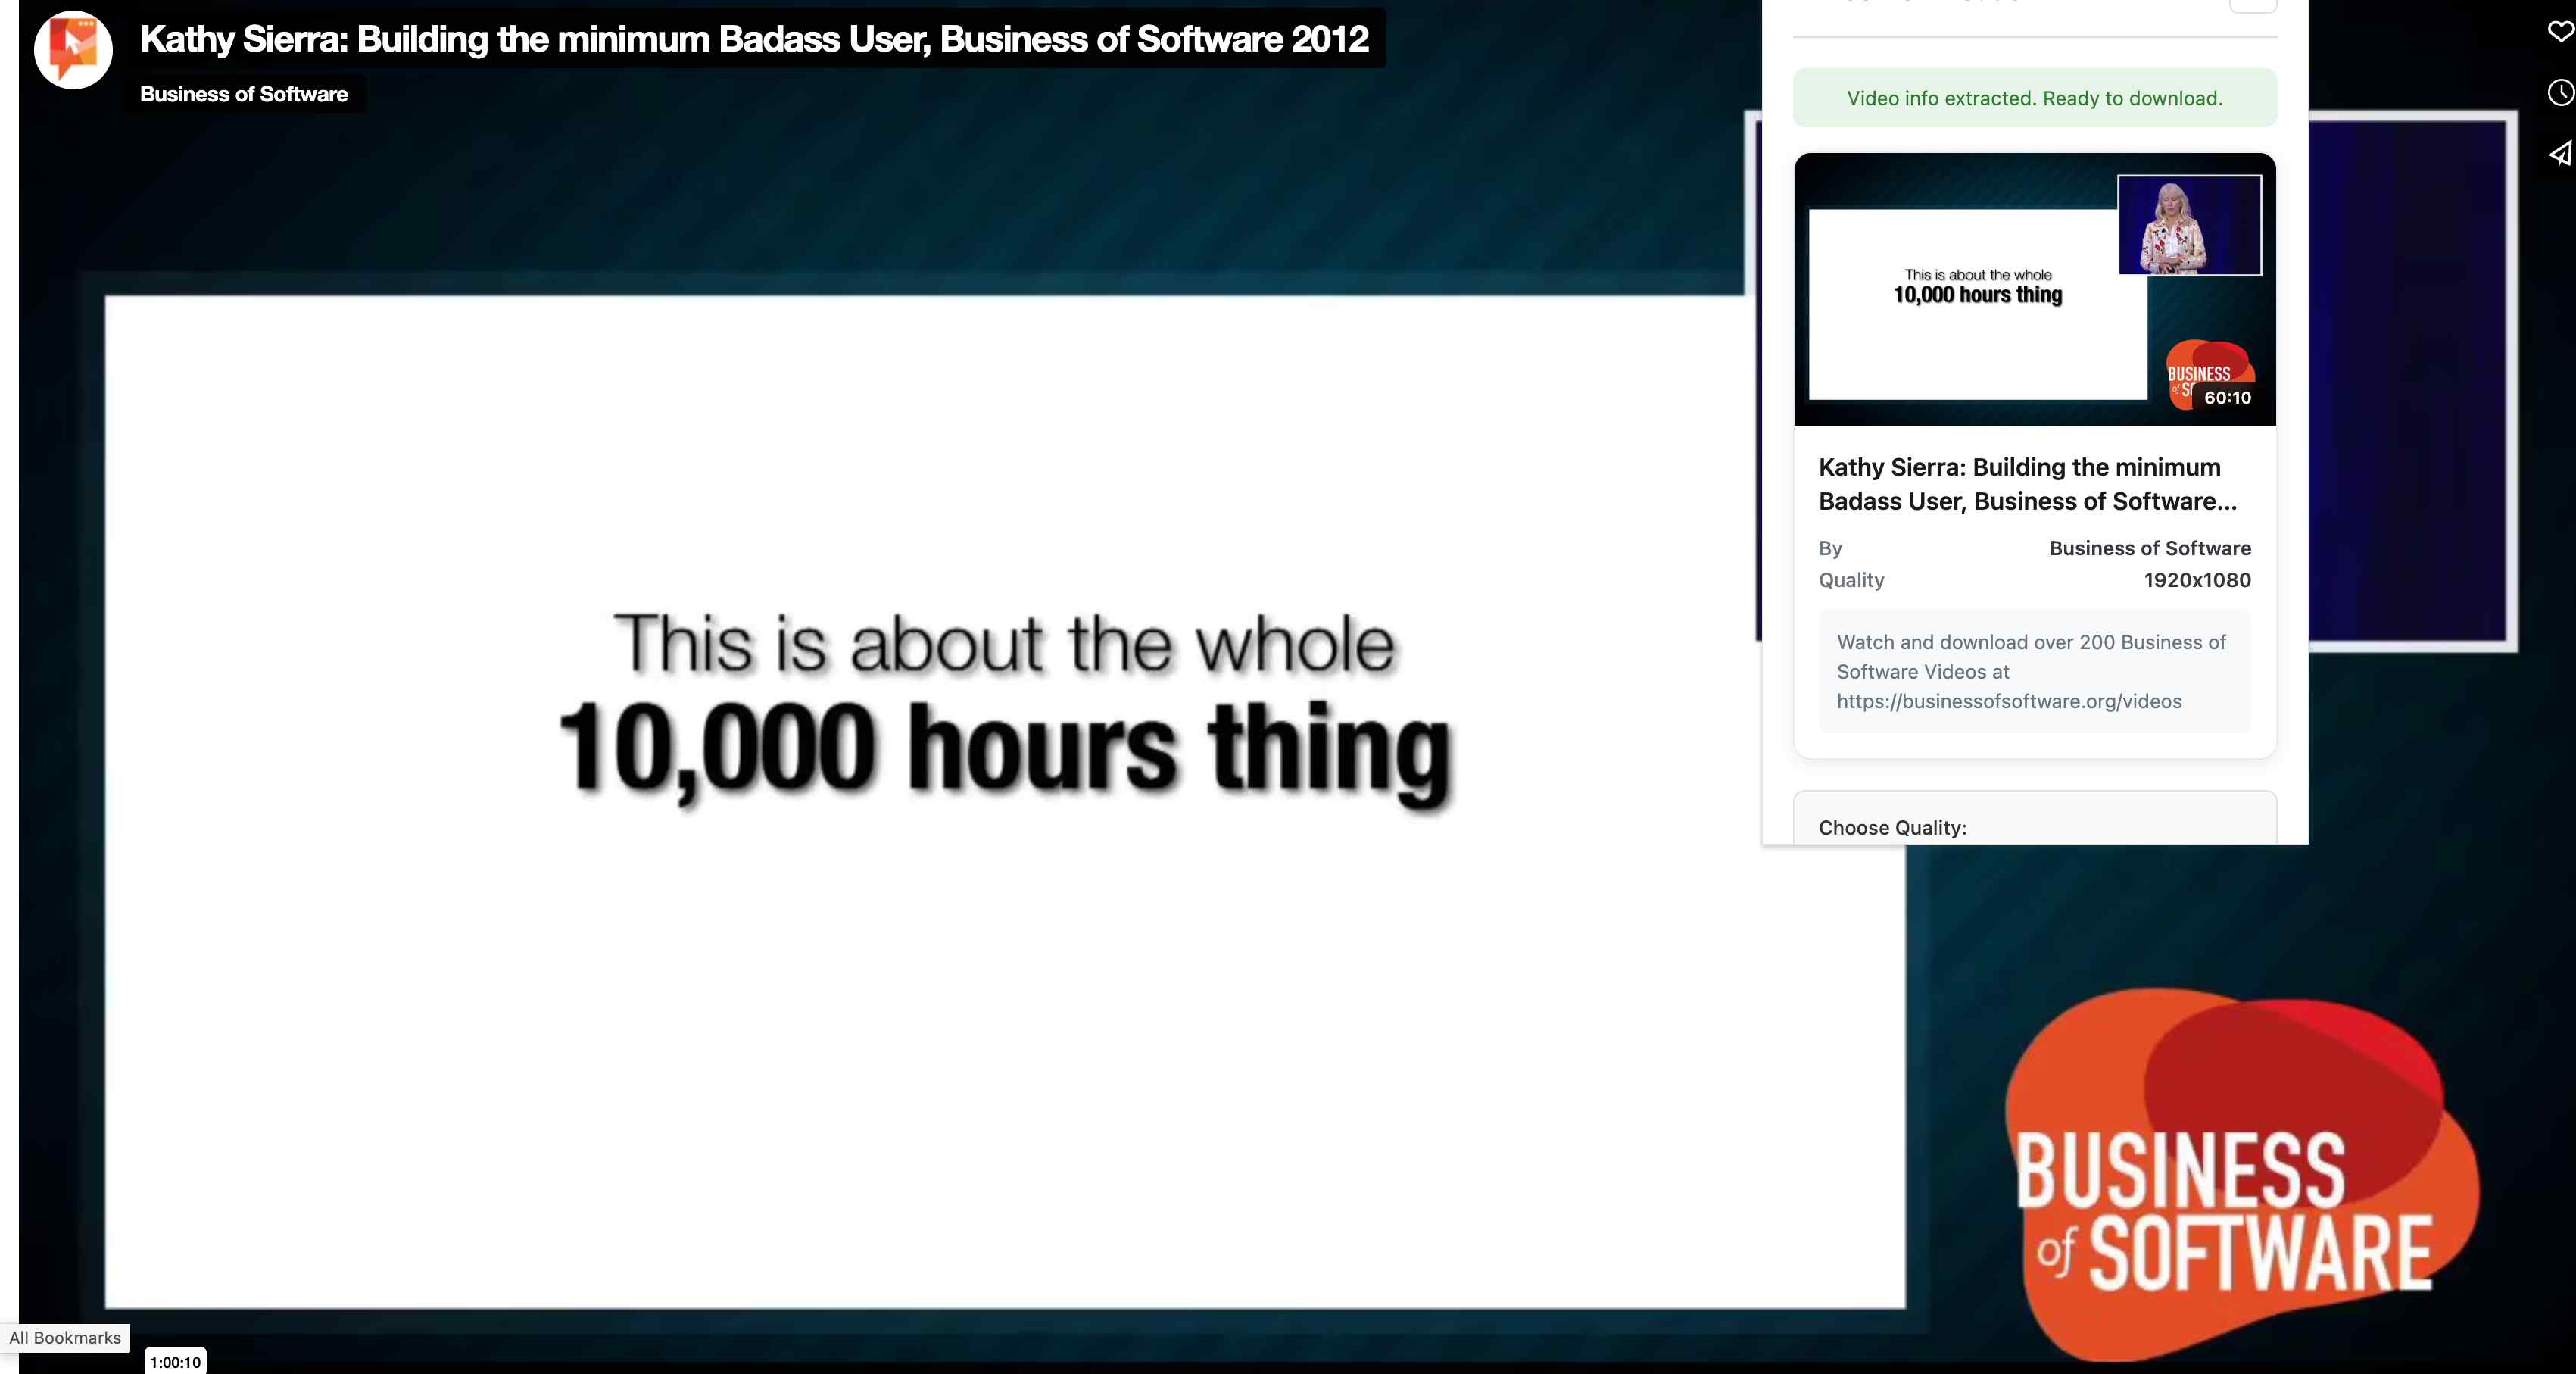
Task: Click the Kathy Sierra video title in the popup
Action: coord(2028,484)
